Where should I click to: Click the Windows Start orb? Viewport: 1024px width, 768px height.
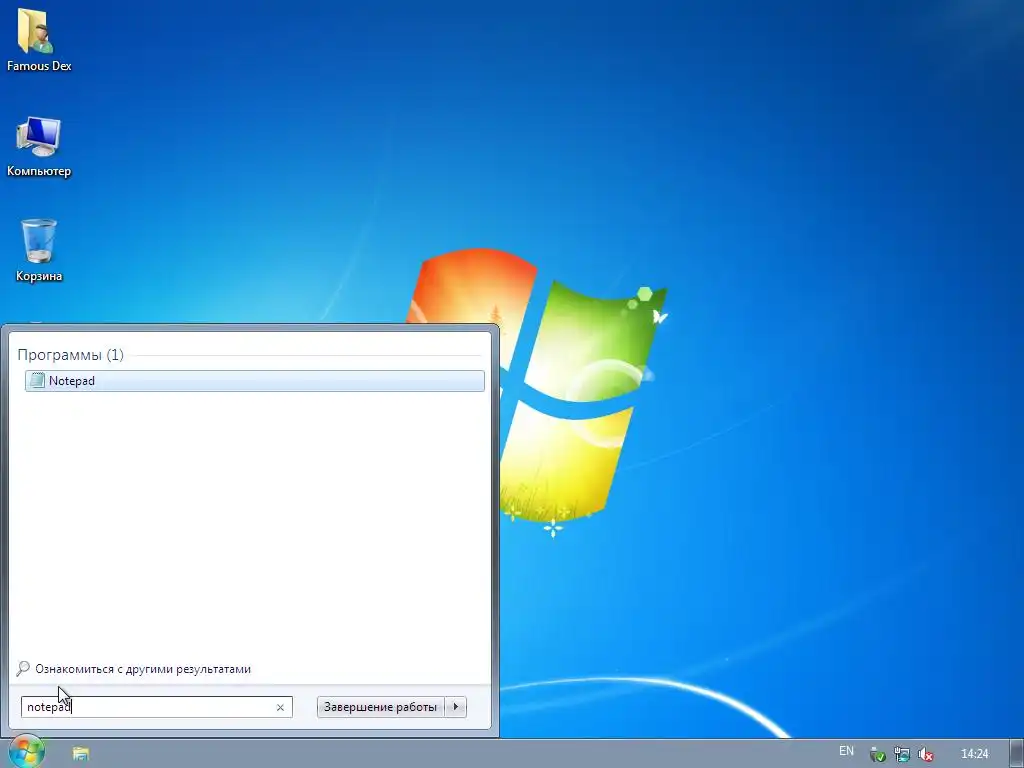pyautogui.click(x=26, y=752)
